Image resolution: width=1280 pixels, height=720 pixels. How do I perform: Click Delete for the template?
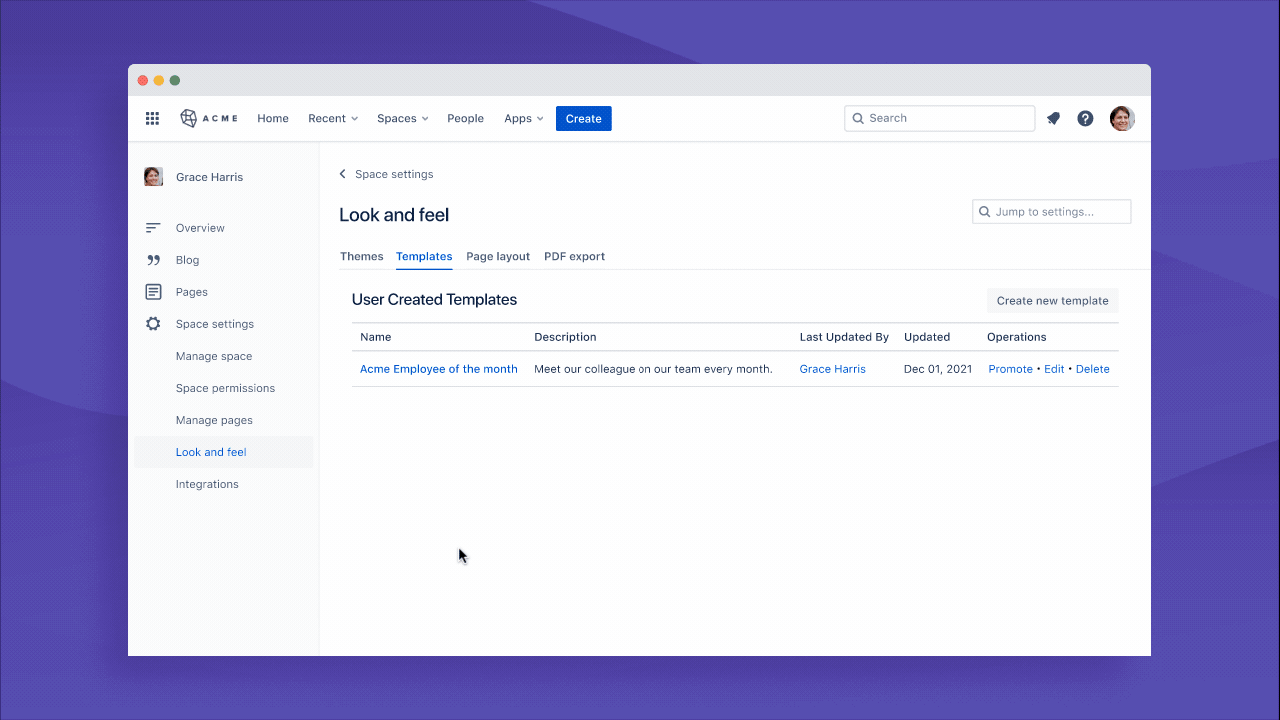click(x=1092, y=369)
